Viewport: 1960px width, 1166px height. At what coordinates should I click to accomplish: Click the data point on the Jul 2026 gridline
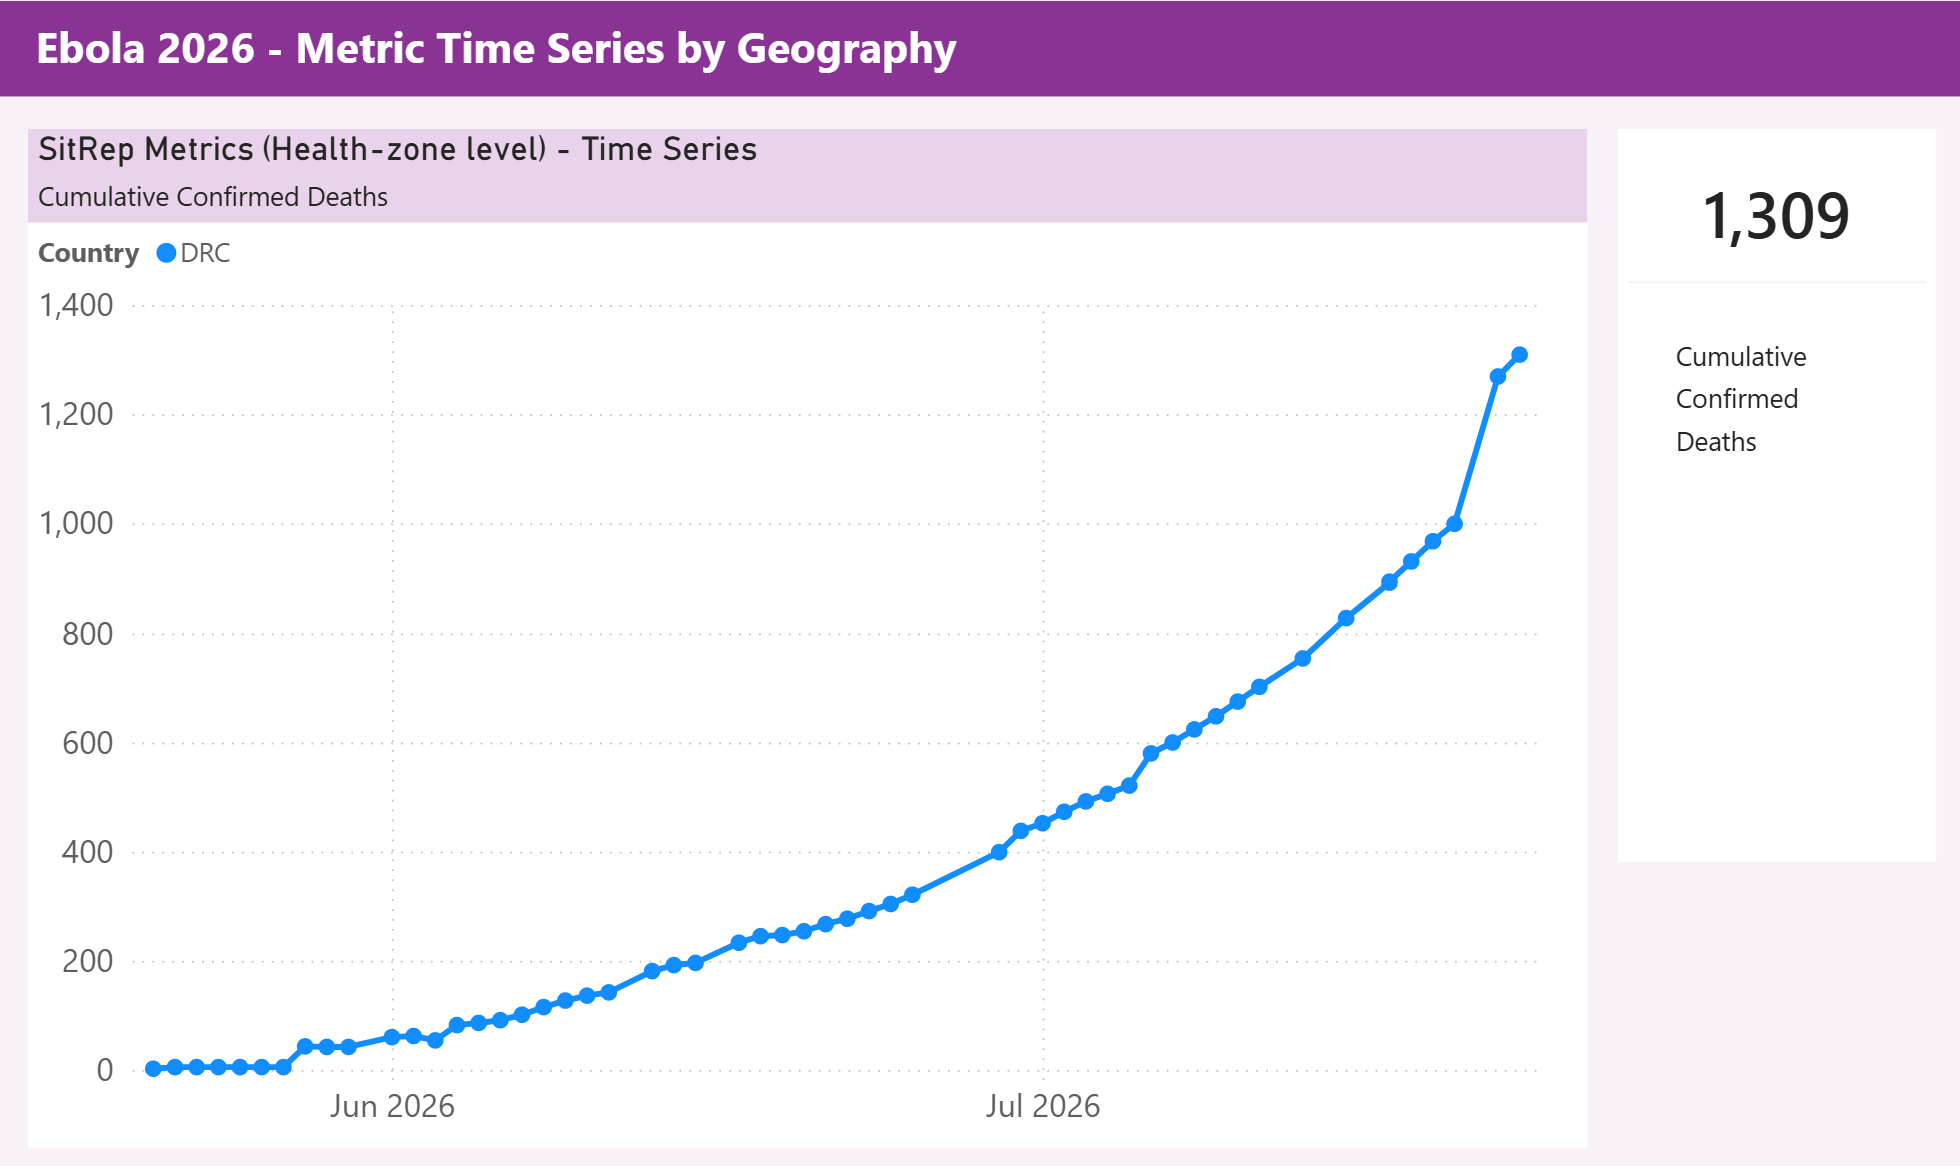coord(1042,823)
